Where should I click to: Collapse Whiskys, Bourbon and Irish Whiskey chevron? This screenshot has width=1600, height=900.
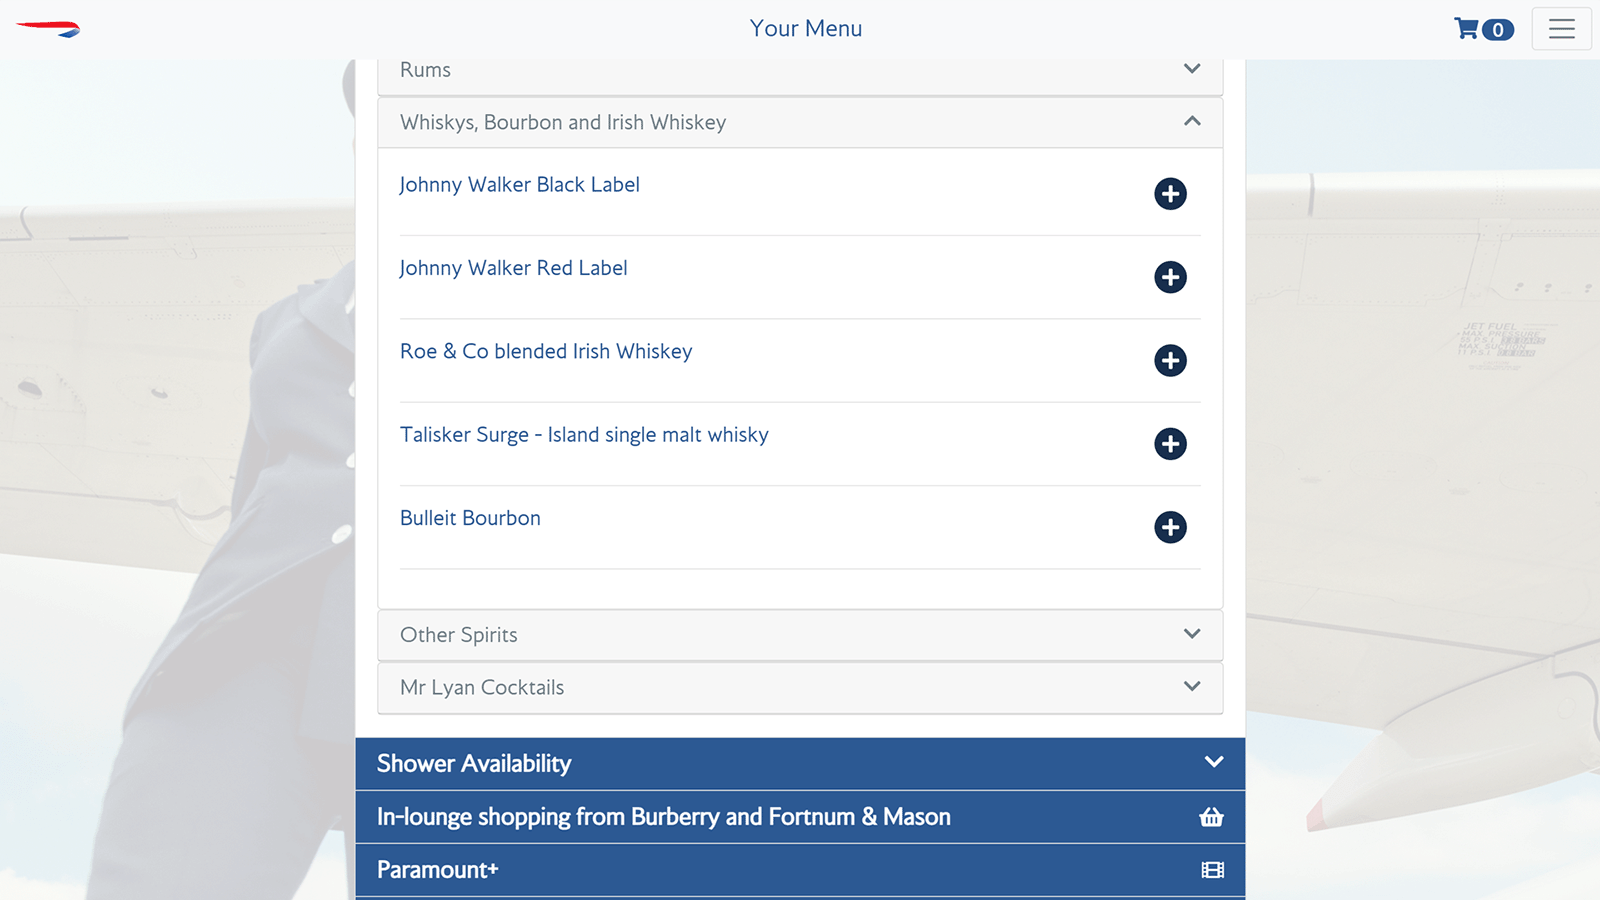1192,121
